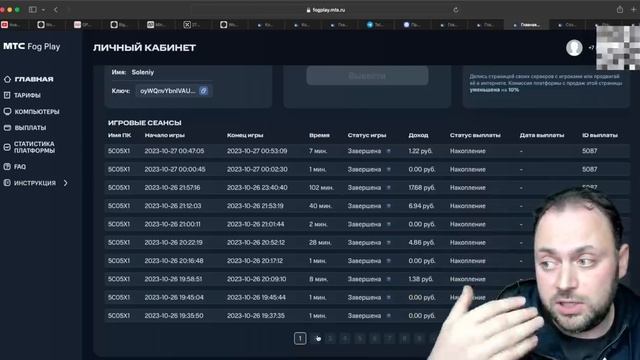Image resolution: width=640 pixels, height=360 pixels.
Task: Click status info icon in 19:58:51 row
Action: click(389, 279)
